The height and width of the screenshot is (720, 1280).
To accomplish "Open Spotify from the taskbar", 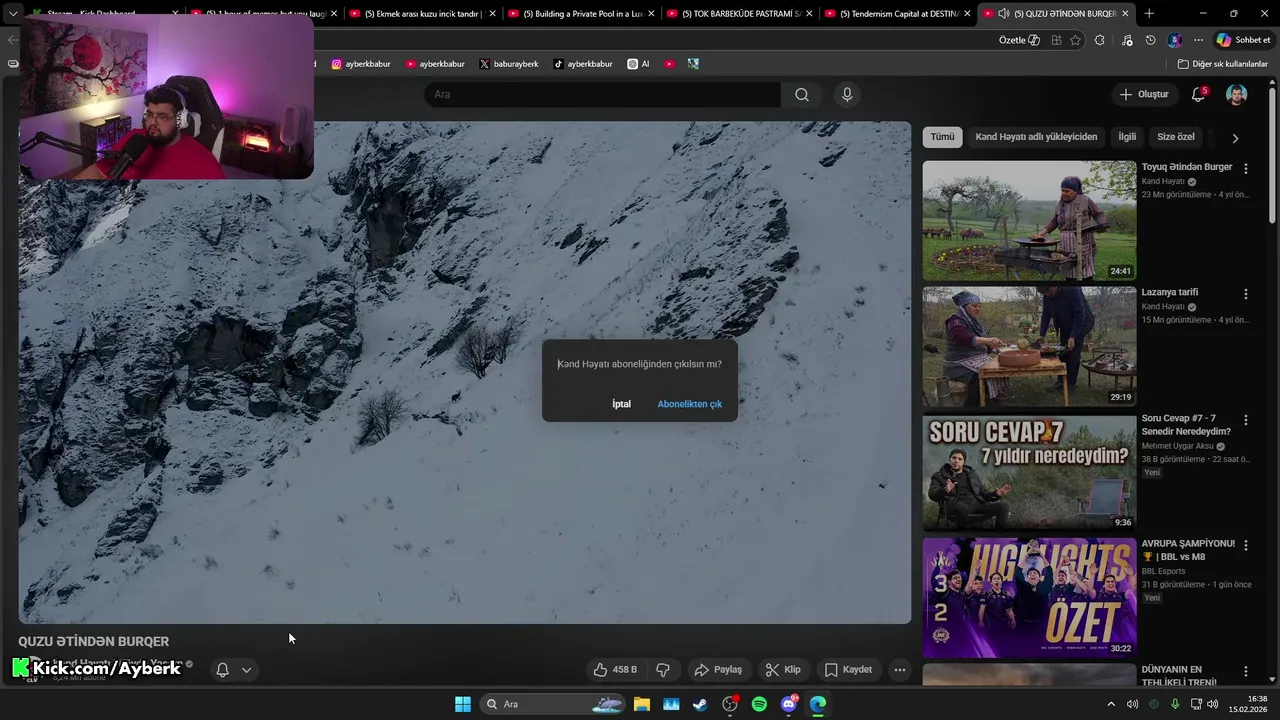I will pyautogui.click(x=759, y=704).
